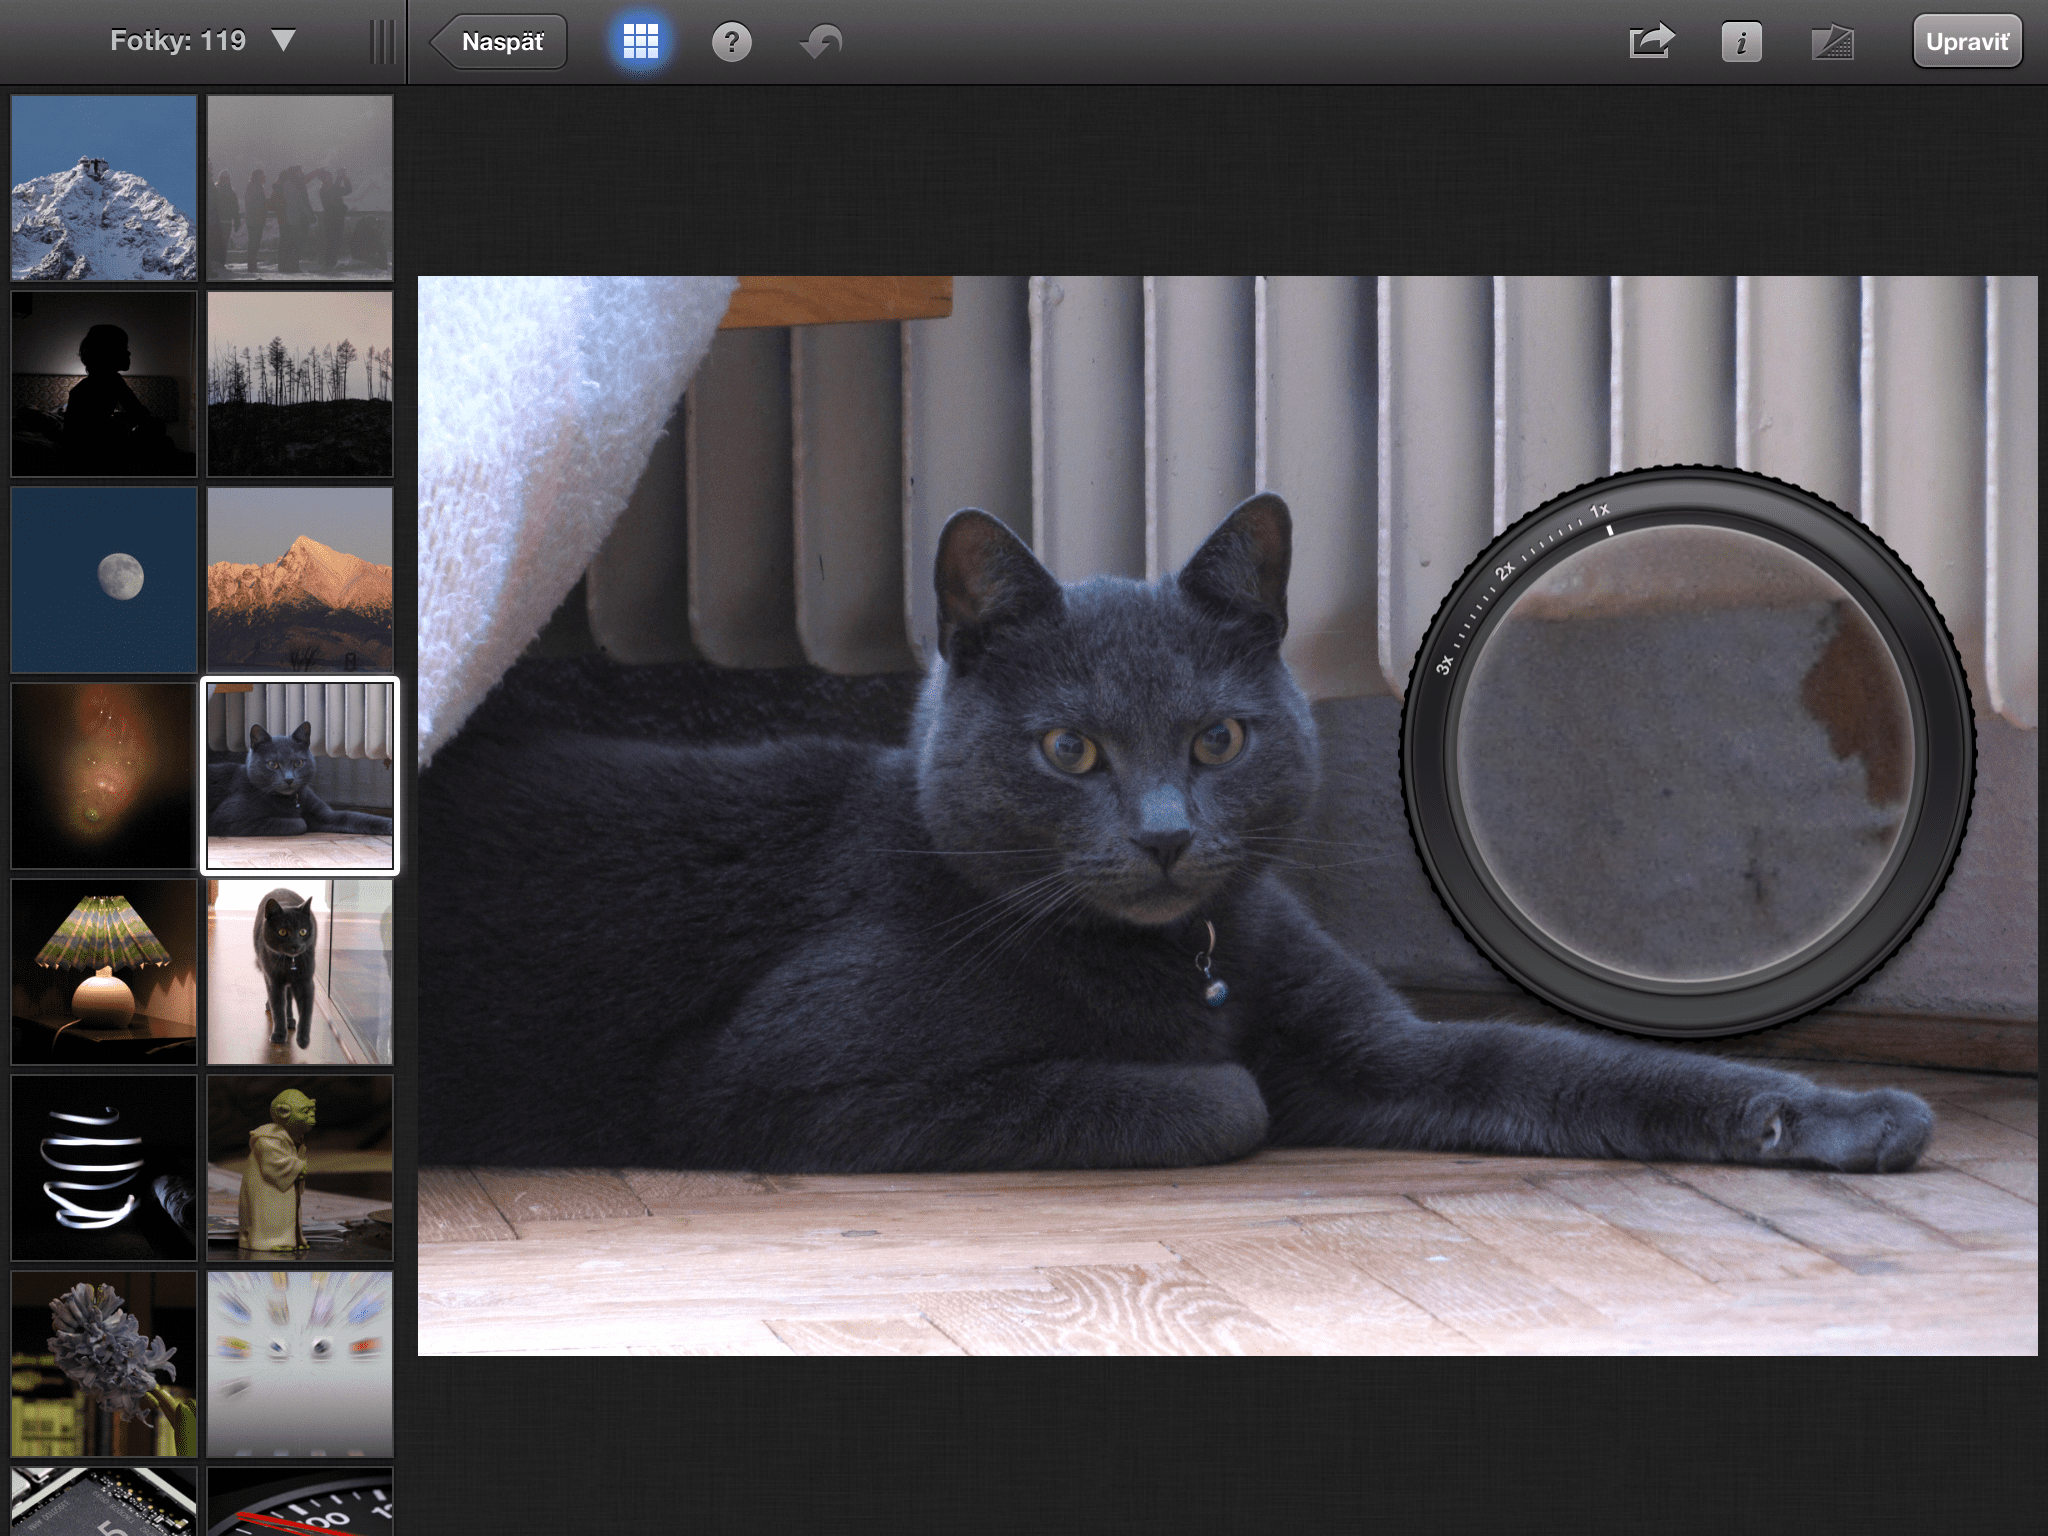This screenshot has height=1536, width=2048.
Task: Select the Yoda figurine thumbnail
Action: 300,1168
